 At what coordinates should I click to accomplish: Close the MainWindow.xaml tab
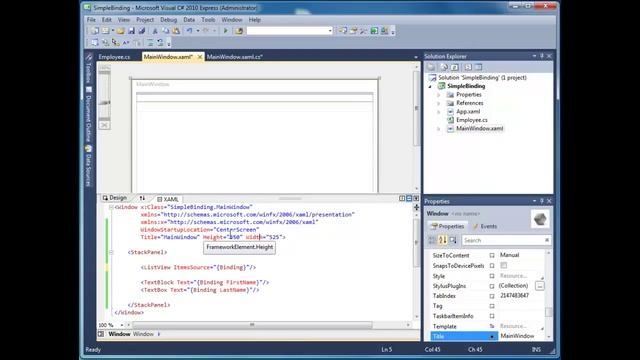200,57
